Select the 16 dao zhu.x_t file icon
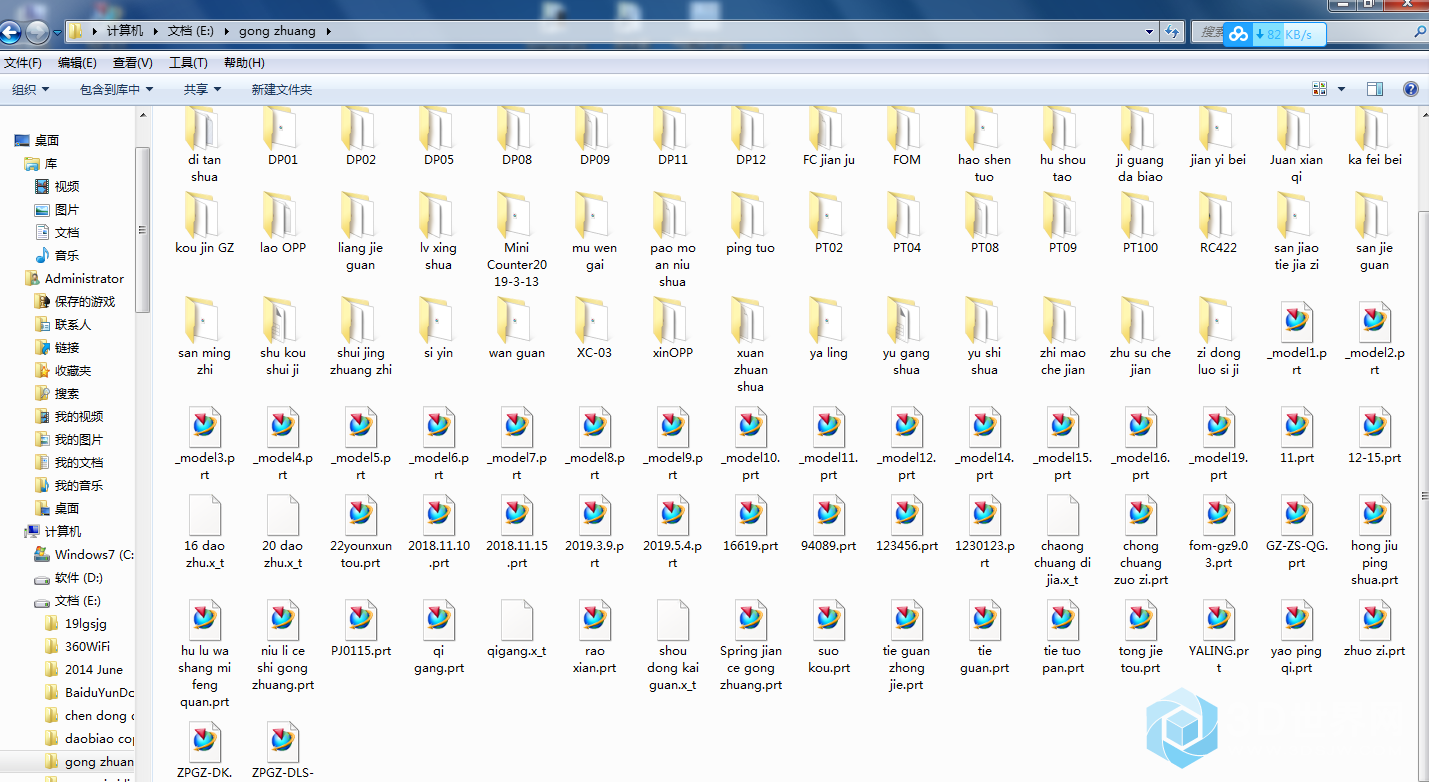The height and width of the screenshot is (782, 1429). (204, 515)
